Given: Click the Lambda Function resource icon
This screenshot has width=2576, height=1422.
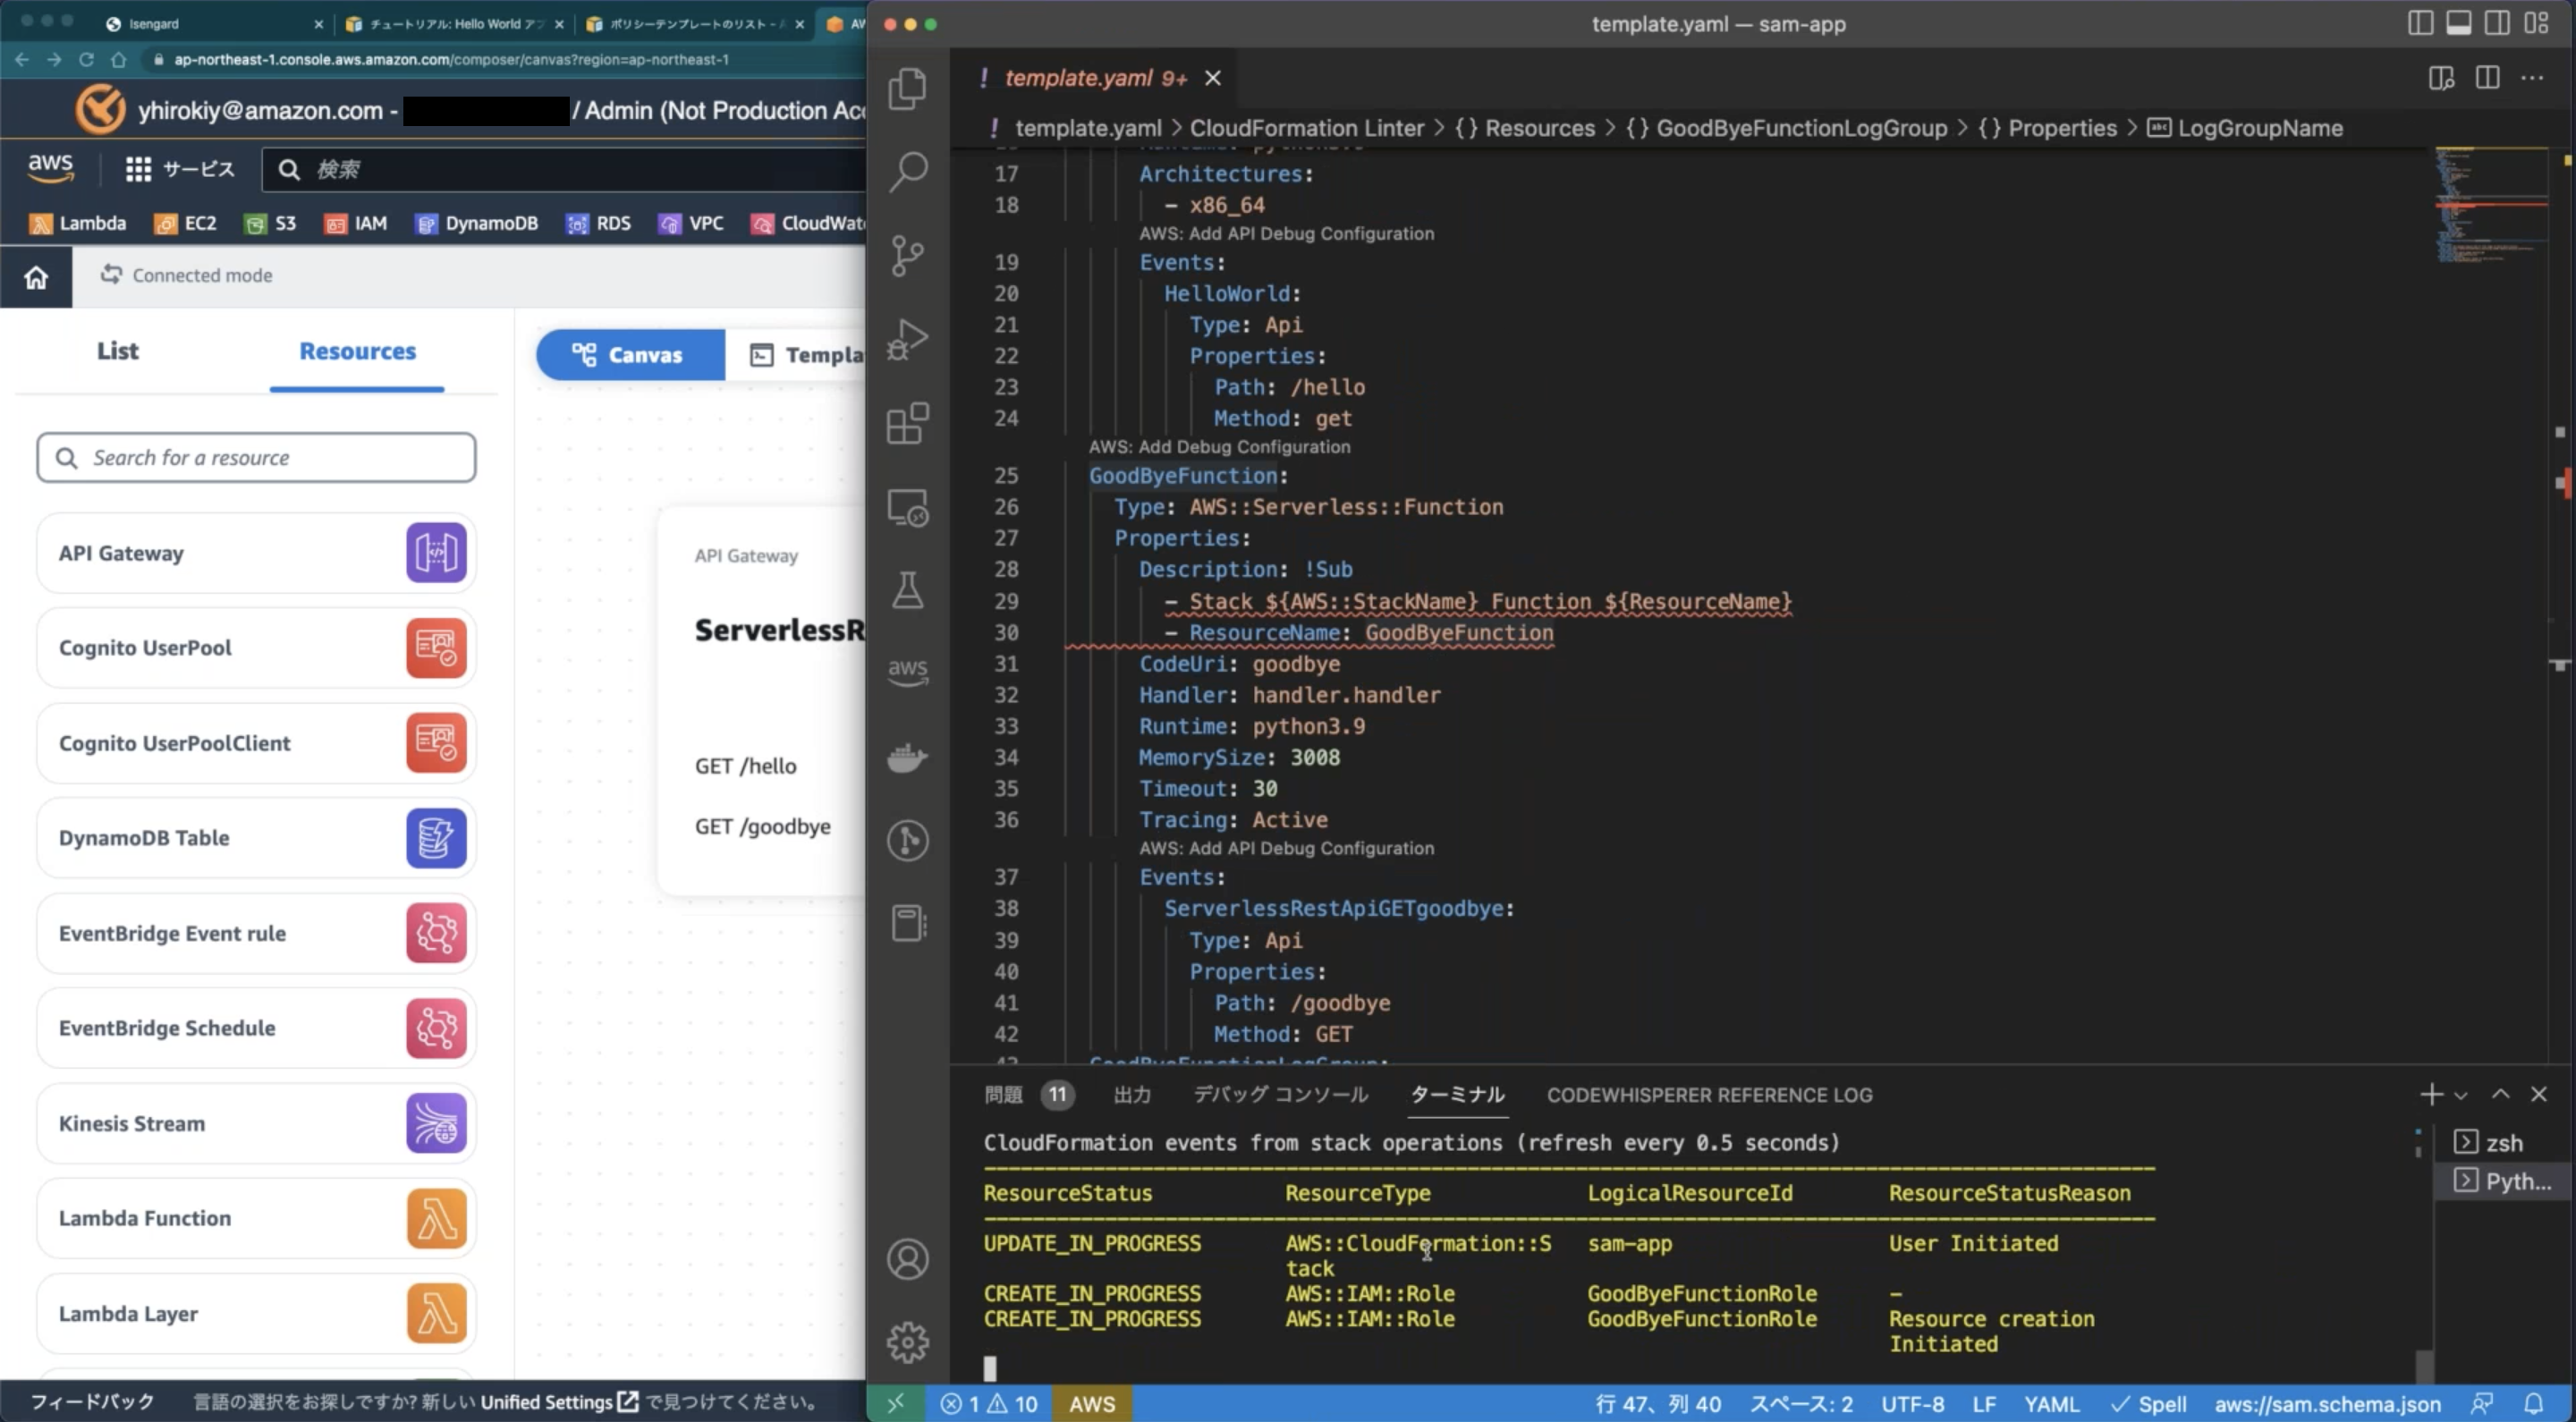Looking at the screenshot, I should (x=436, y=1218).
